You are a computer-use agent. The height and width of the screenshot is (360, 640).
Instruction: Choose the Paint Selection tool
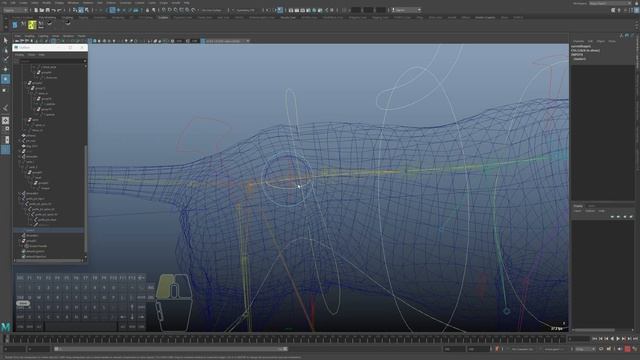tap(5, 60)
